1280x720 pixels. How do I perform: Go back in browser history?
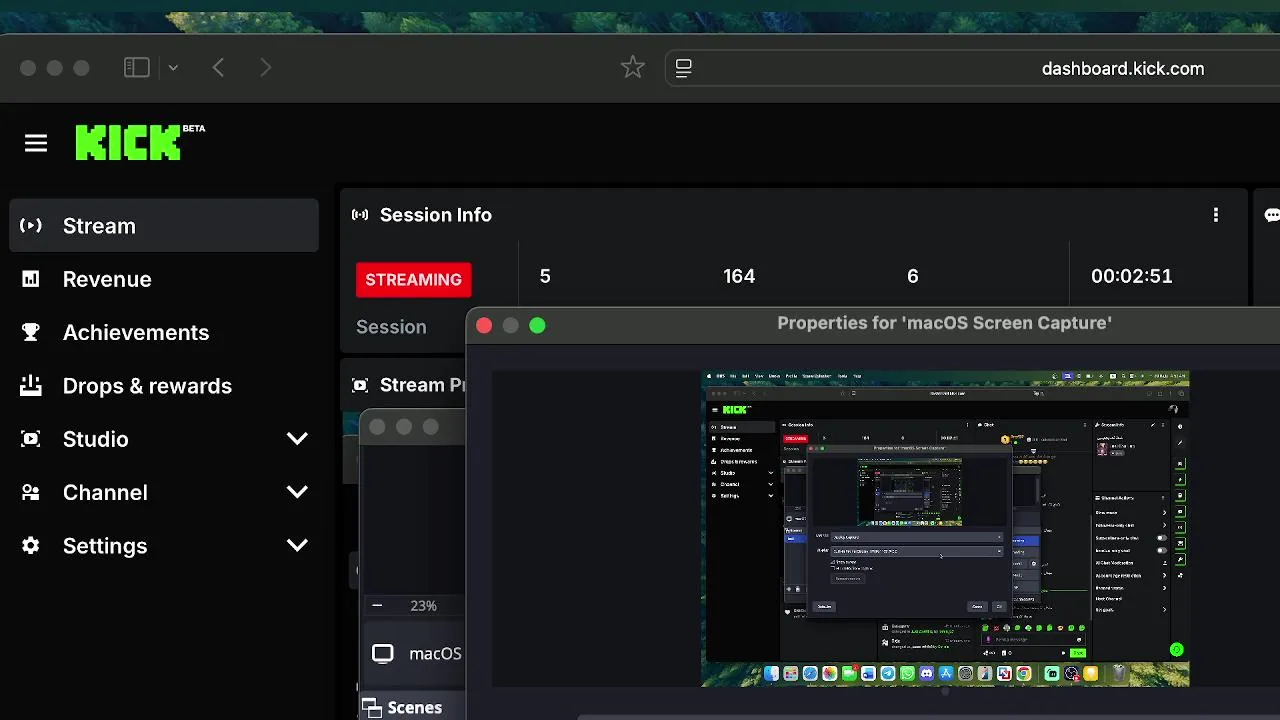(218, 67)
